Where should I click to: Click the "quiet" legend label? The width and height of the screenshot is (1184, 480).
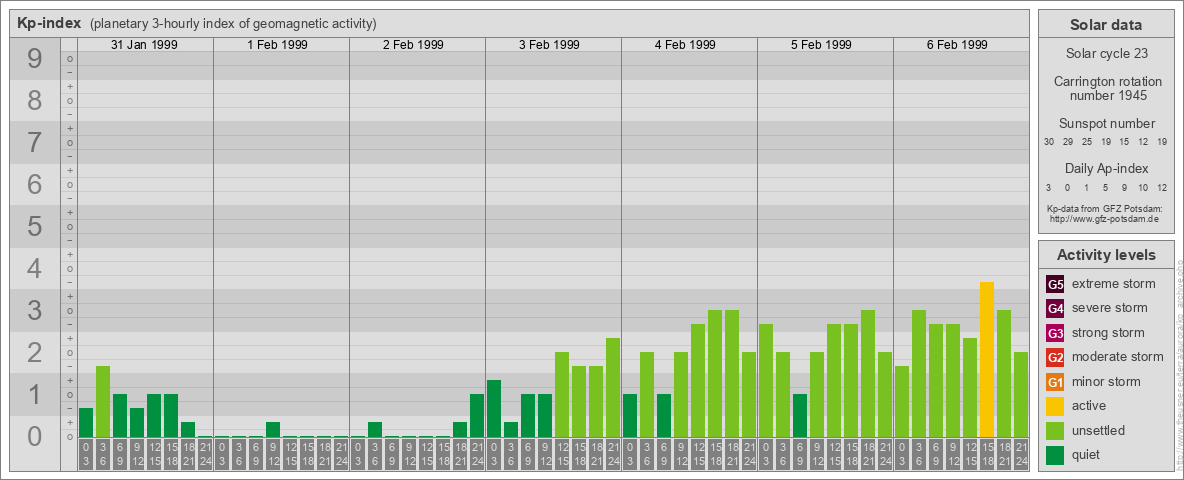tap(1088, 454)
